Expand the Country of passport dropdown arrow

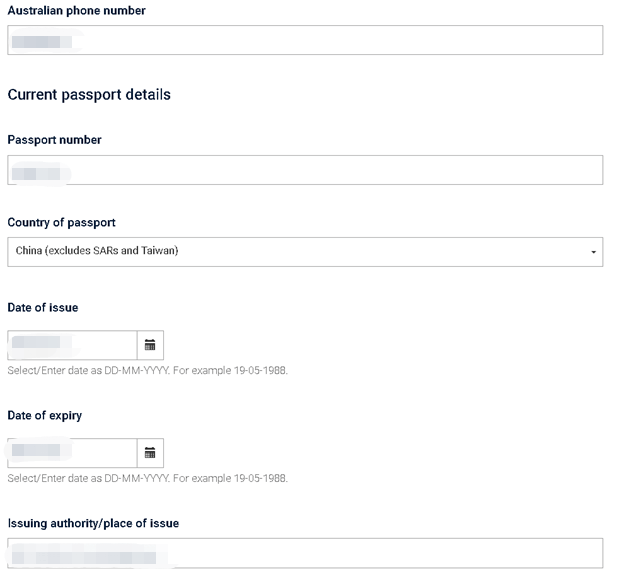[593, 252]
